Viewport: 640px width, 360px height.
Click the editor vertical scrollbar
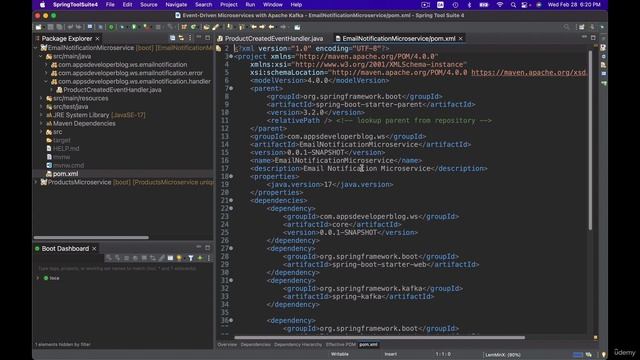pos(590,140)
